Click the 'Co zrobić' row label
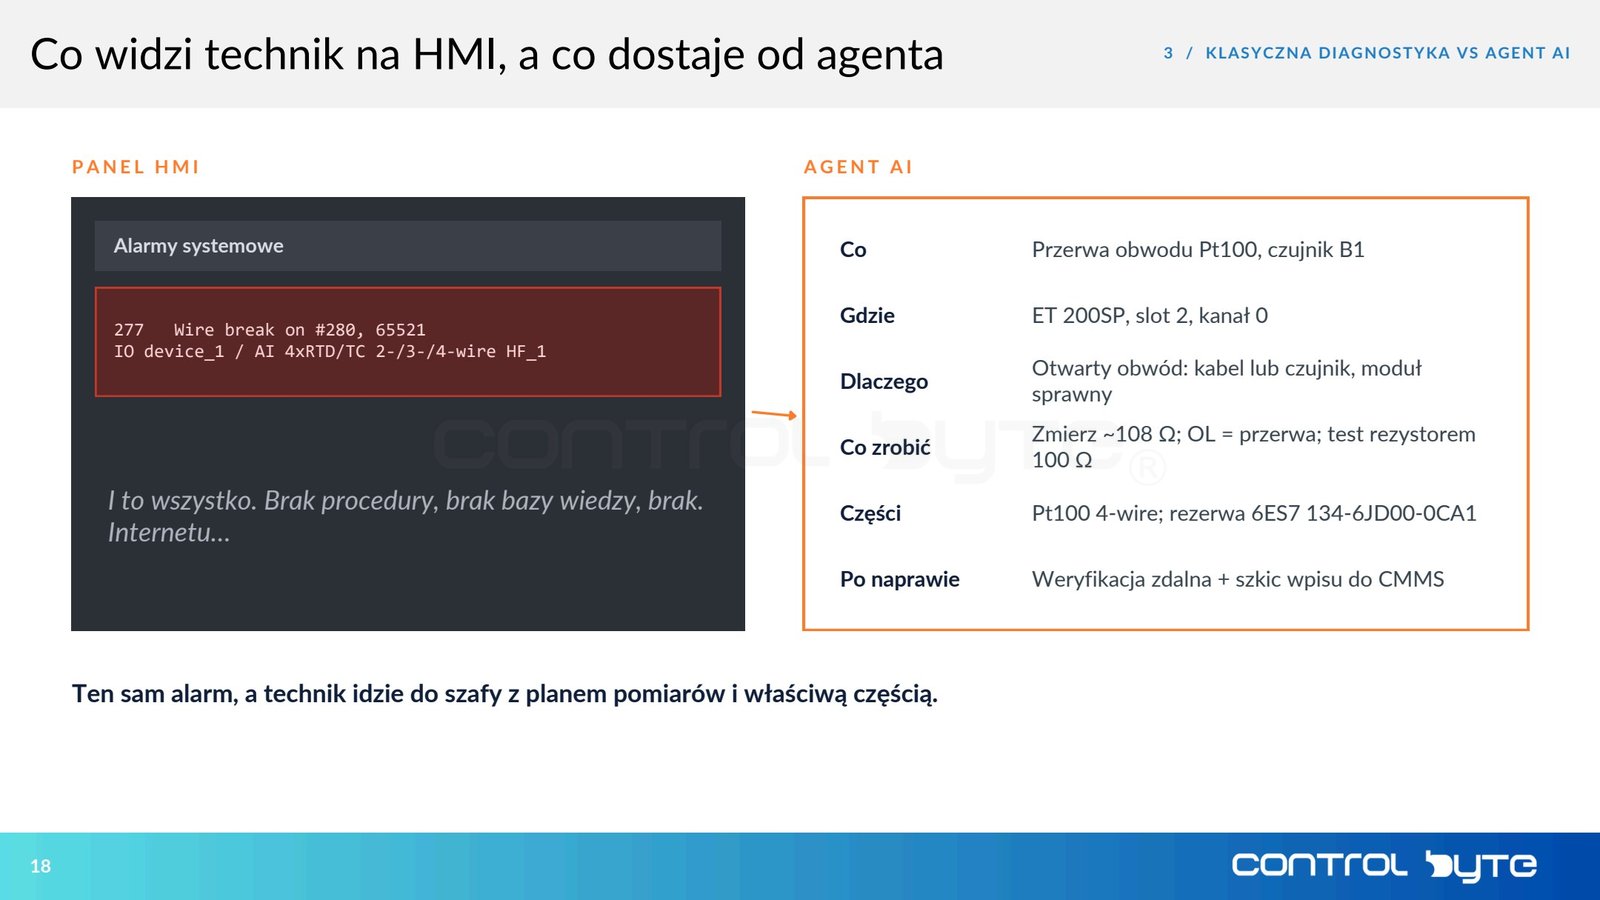This screenshot has width=1600, height=900. pyautogui.click(x=885, y=448)
